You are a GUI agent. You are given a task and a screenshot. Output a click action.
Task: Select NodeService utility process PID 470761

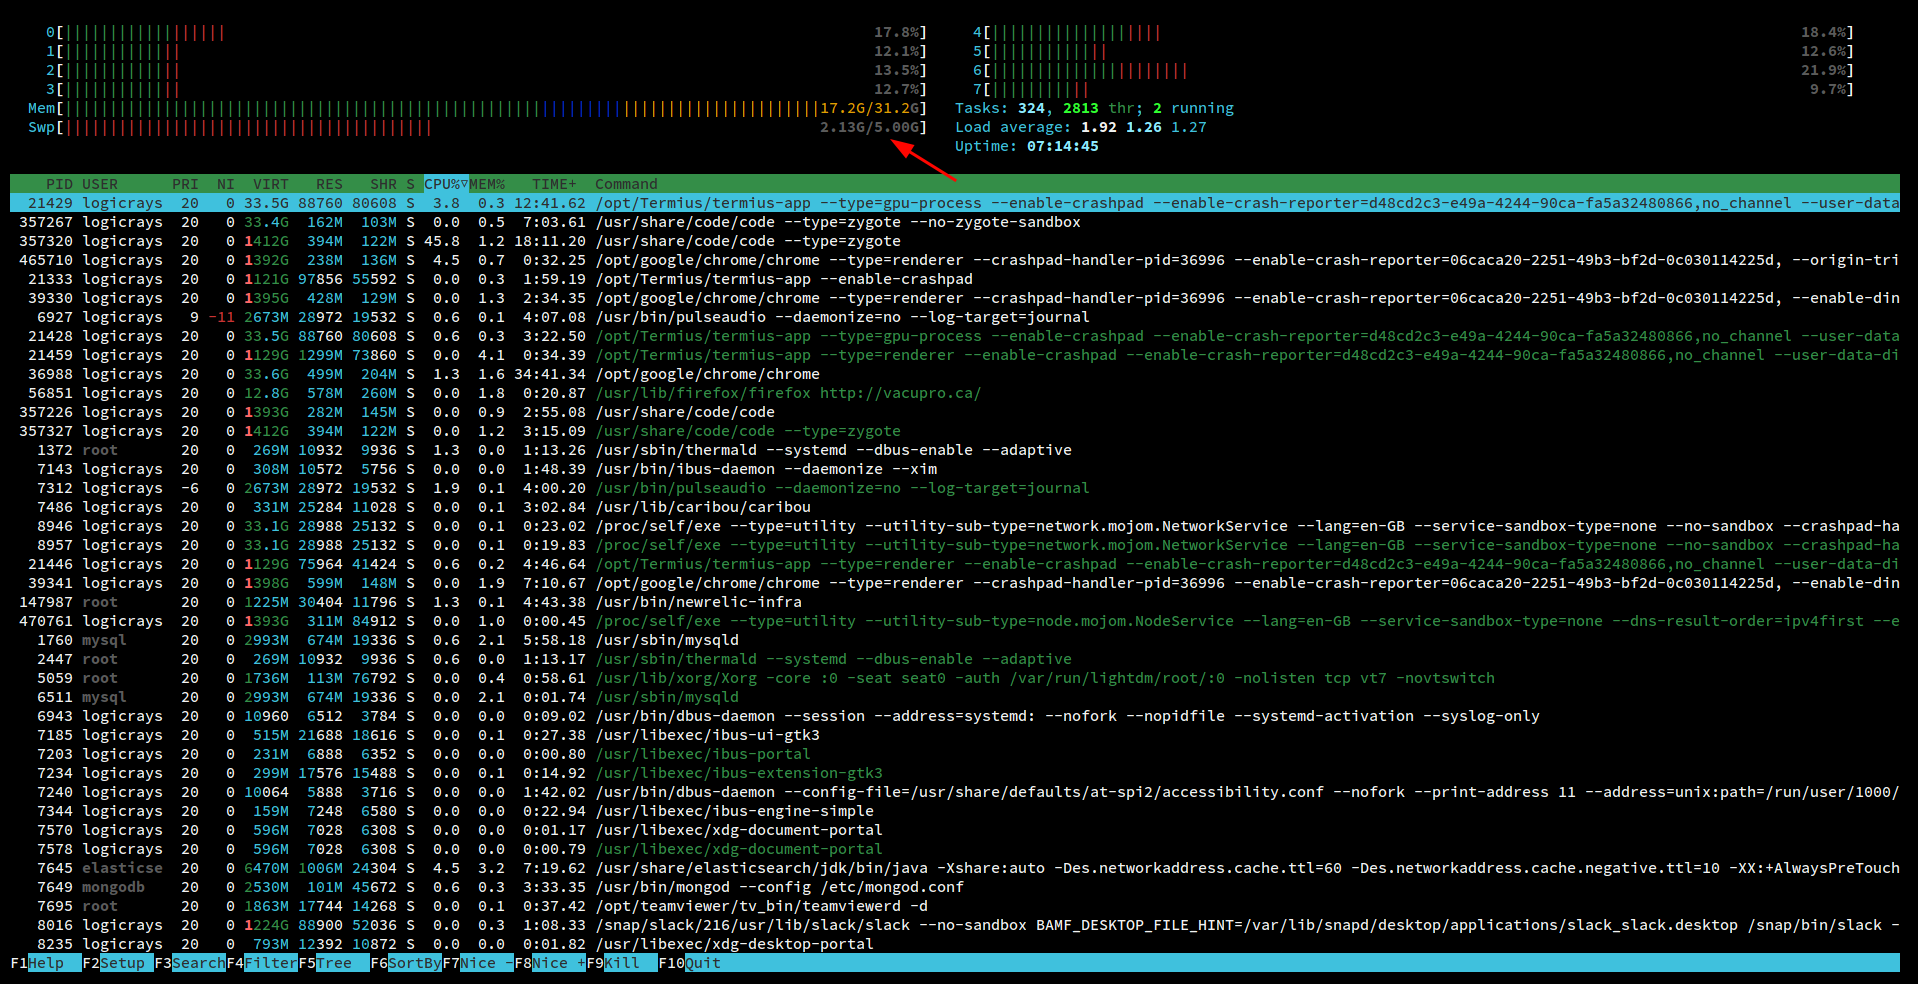(x=955, y=621)
